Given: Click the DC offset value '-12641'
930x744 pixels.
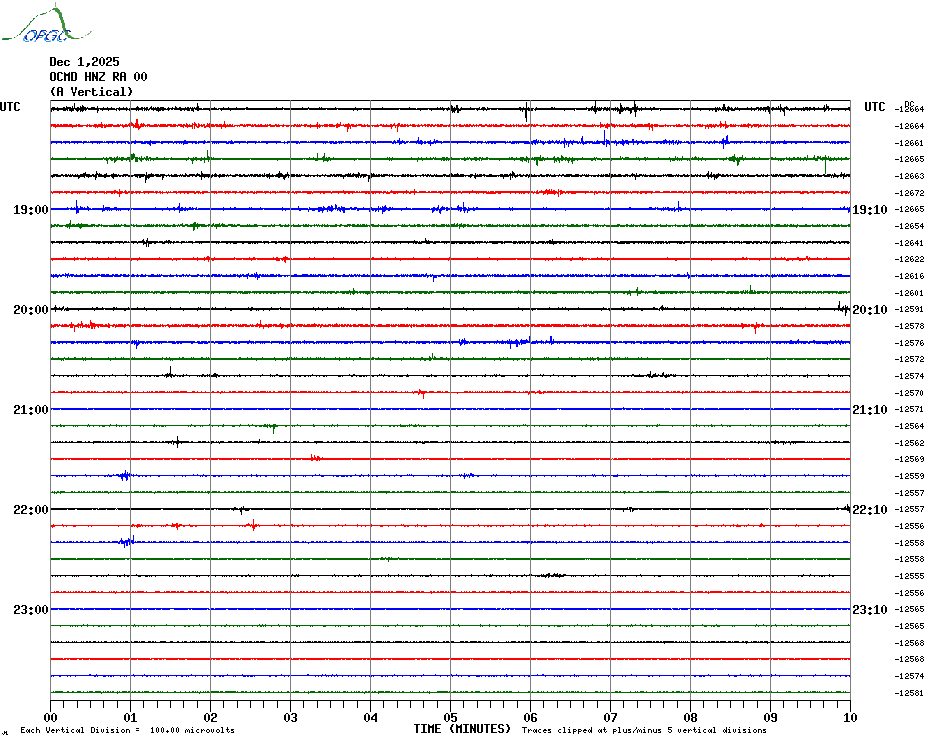Looking at the screenshot, I should tap(910, 243).
